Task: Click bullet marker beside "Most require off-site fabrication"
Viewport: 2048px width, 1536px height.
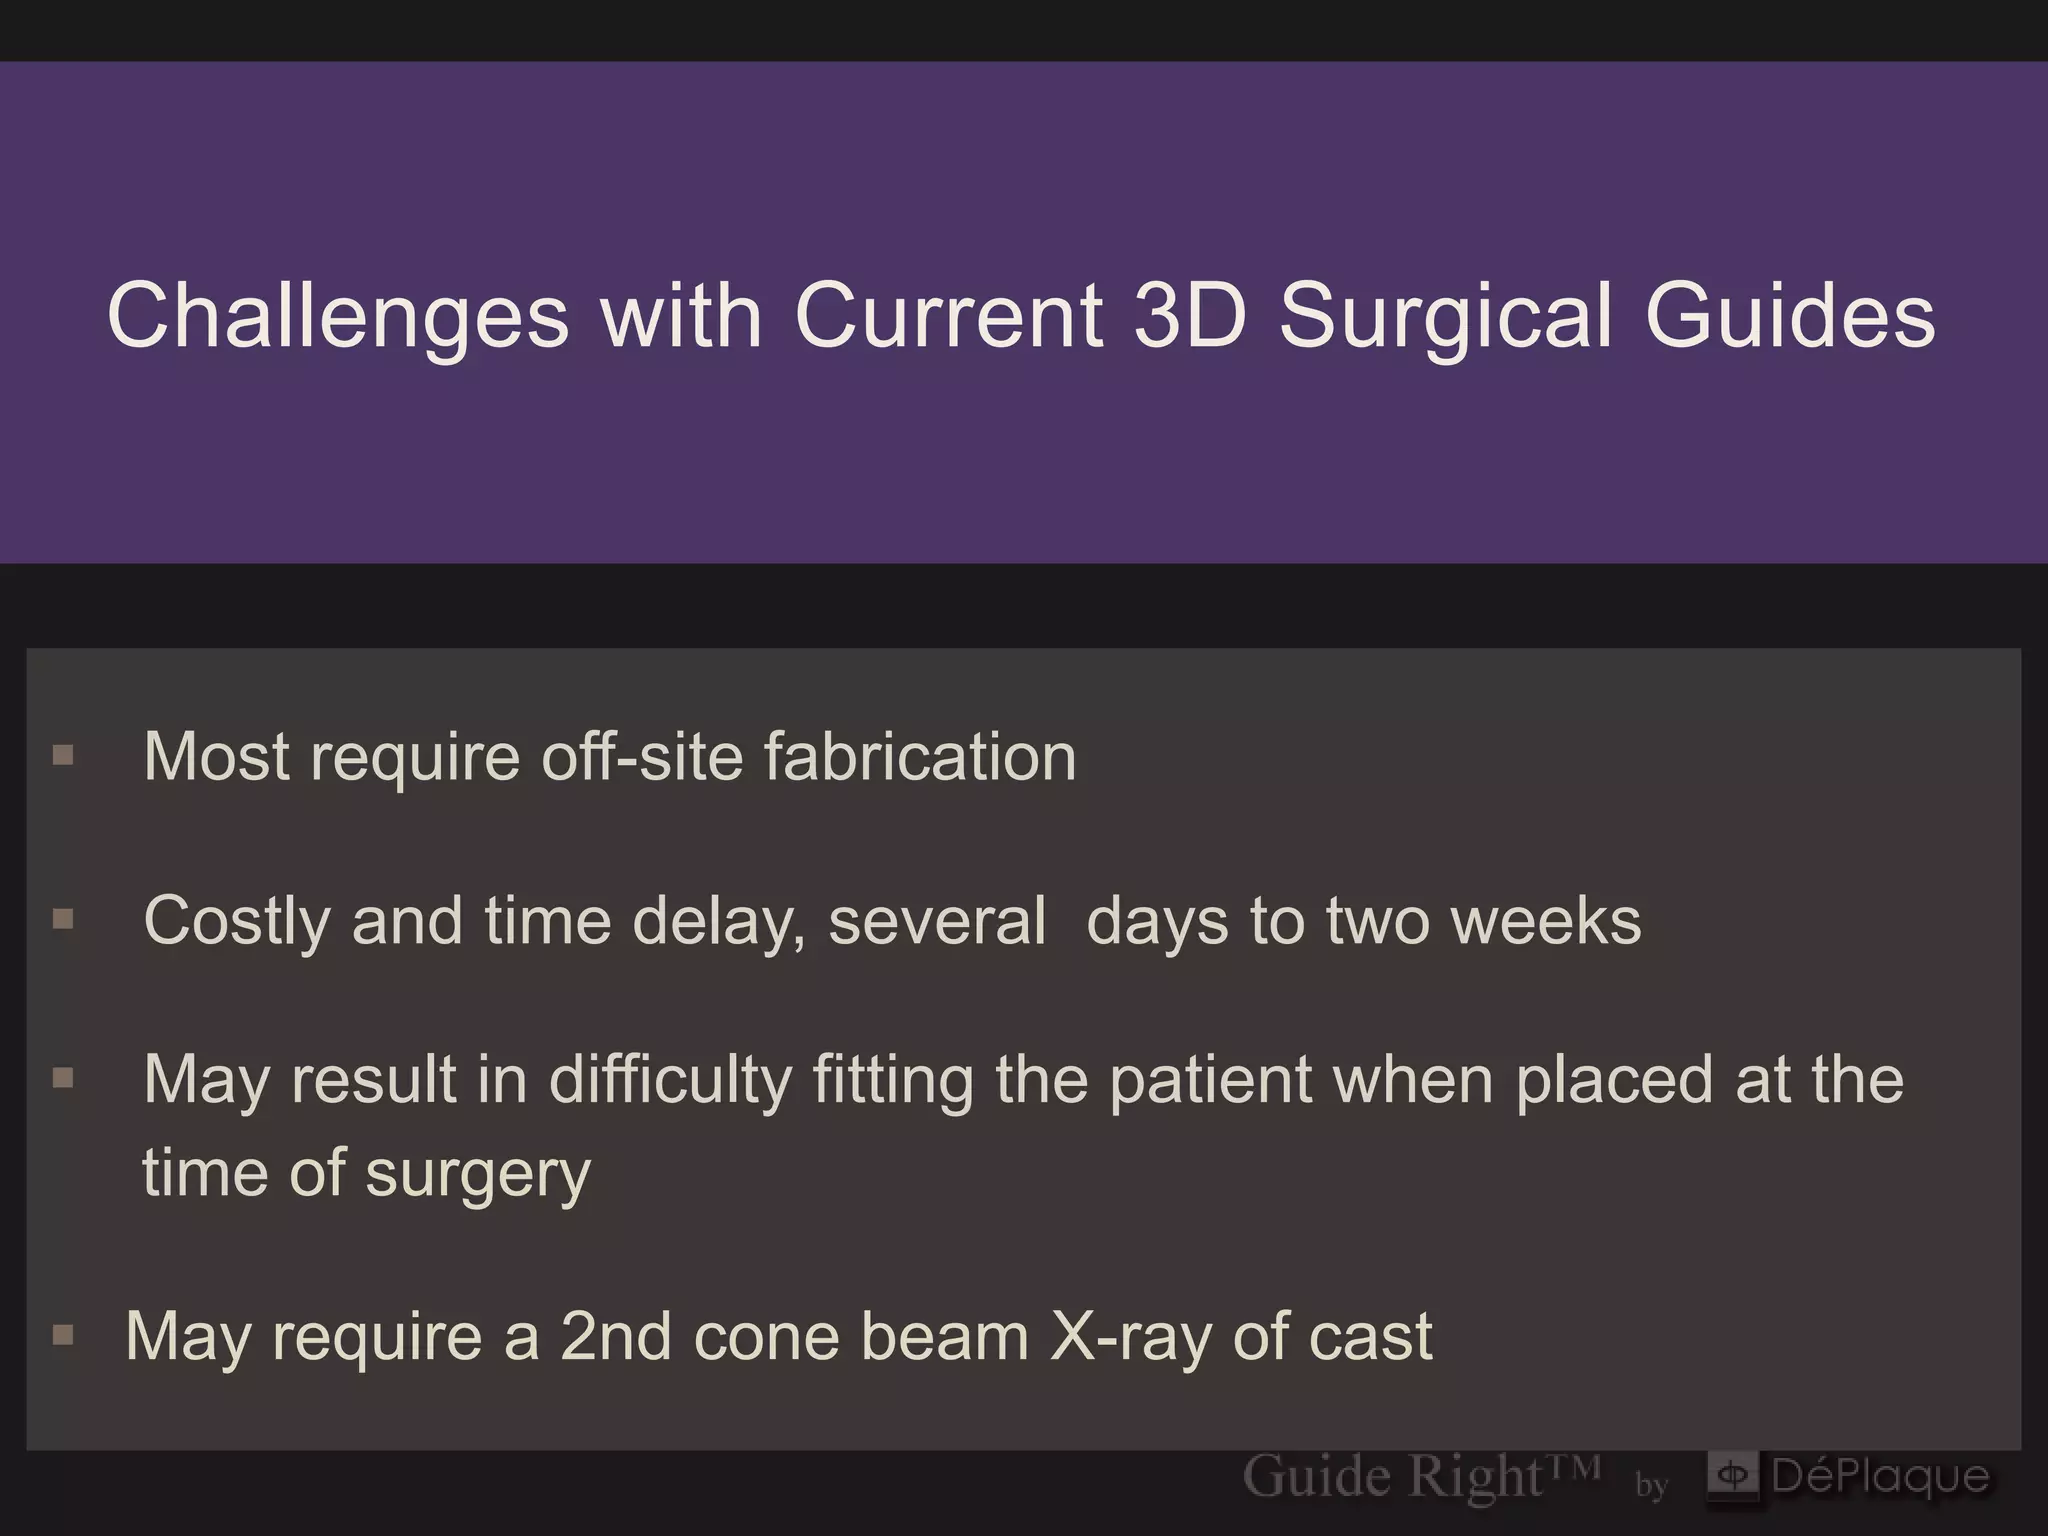Action: coord(63,754)
